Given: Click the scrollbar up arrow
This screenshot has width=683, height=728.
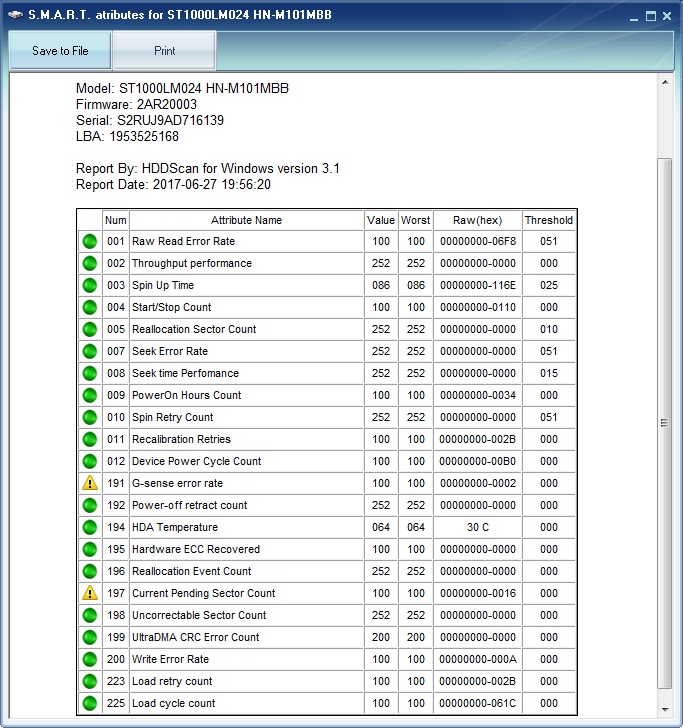Looking at the screenshot, I should pyautogui.click(x=665, y=82).
